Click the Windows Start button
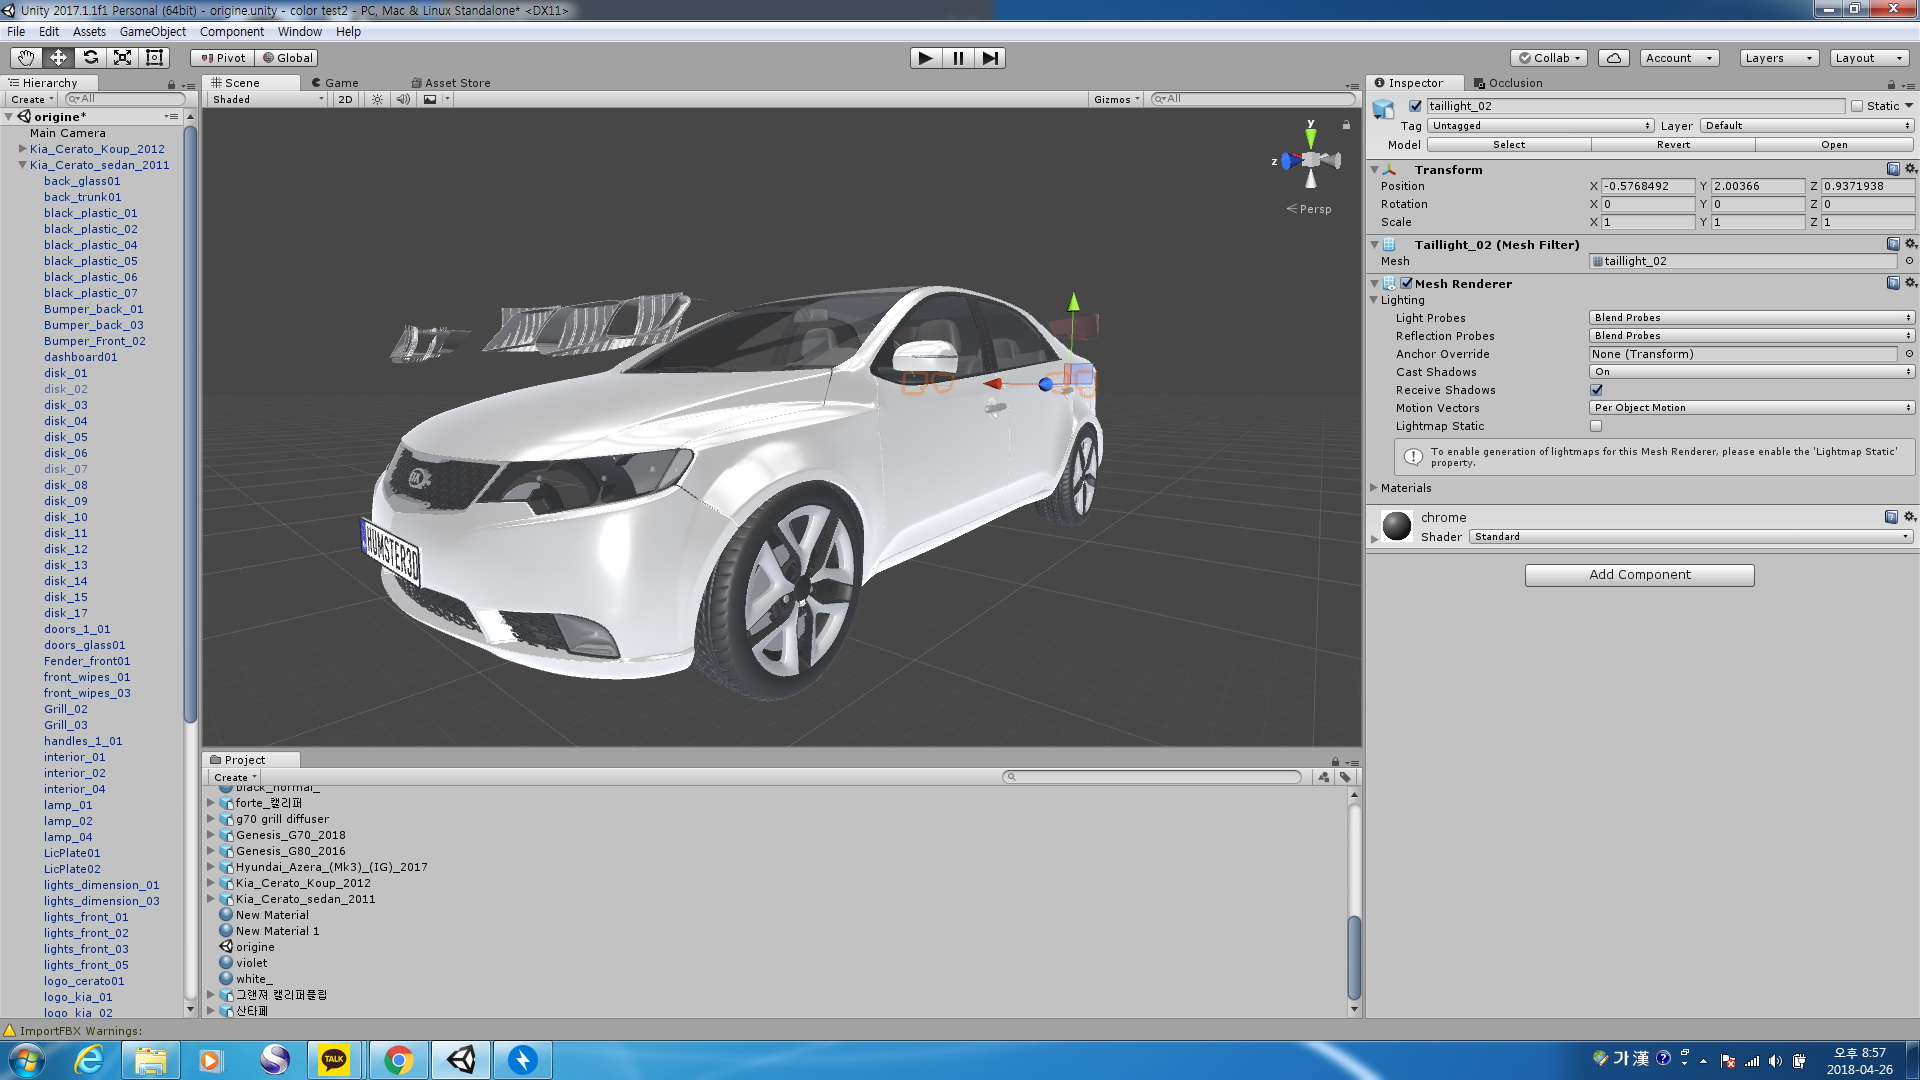 click(x=27, y=1060)
